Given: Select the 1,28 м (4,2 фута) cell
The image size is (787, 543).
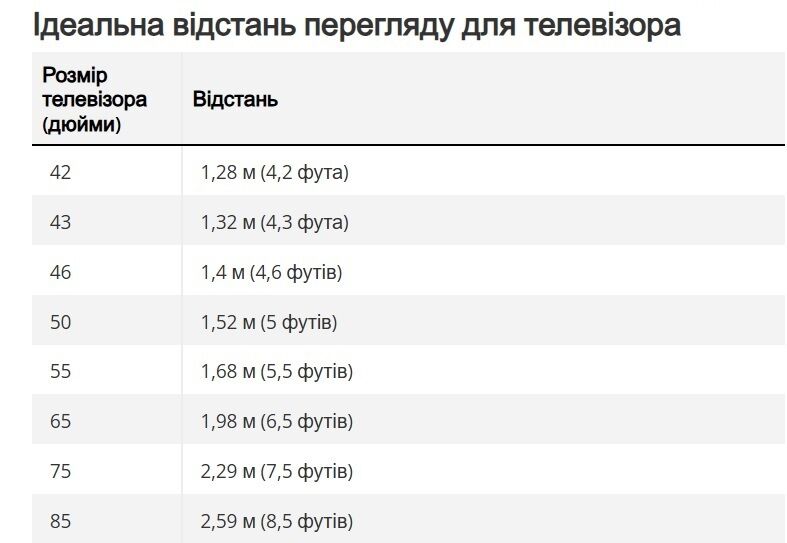Looking at the screenshot, I should (x=275, y=172).
